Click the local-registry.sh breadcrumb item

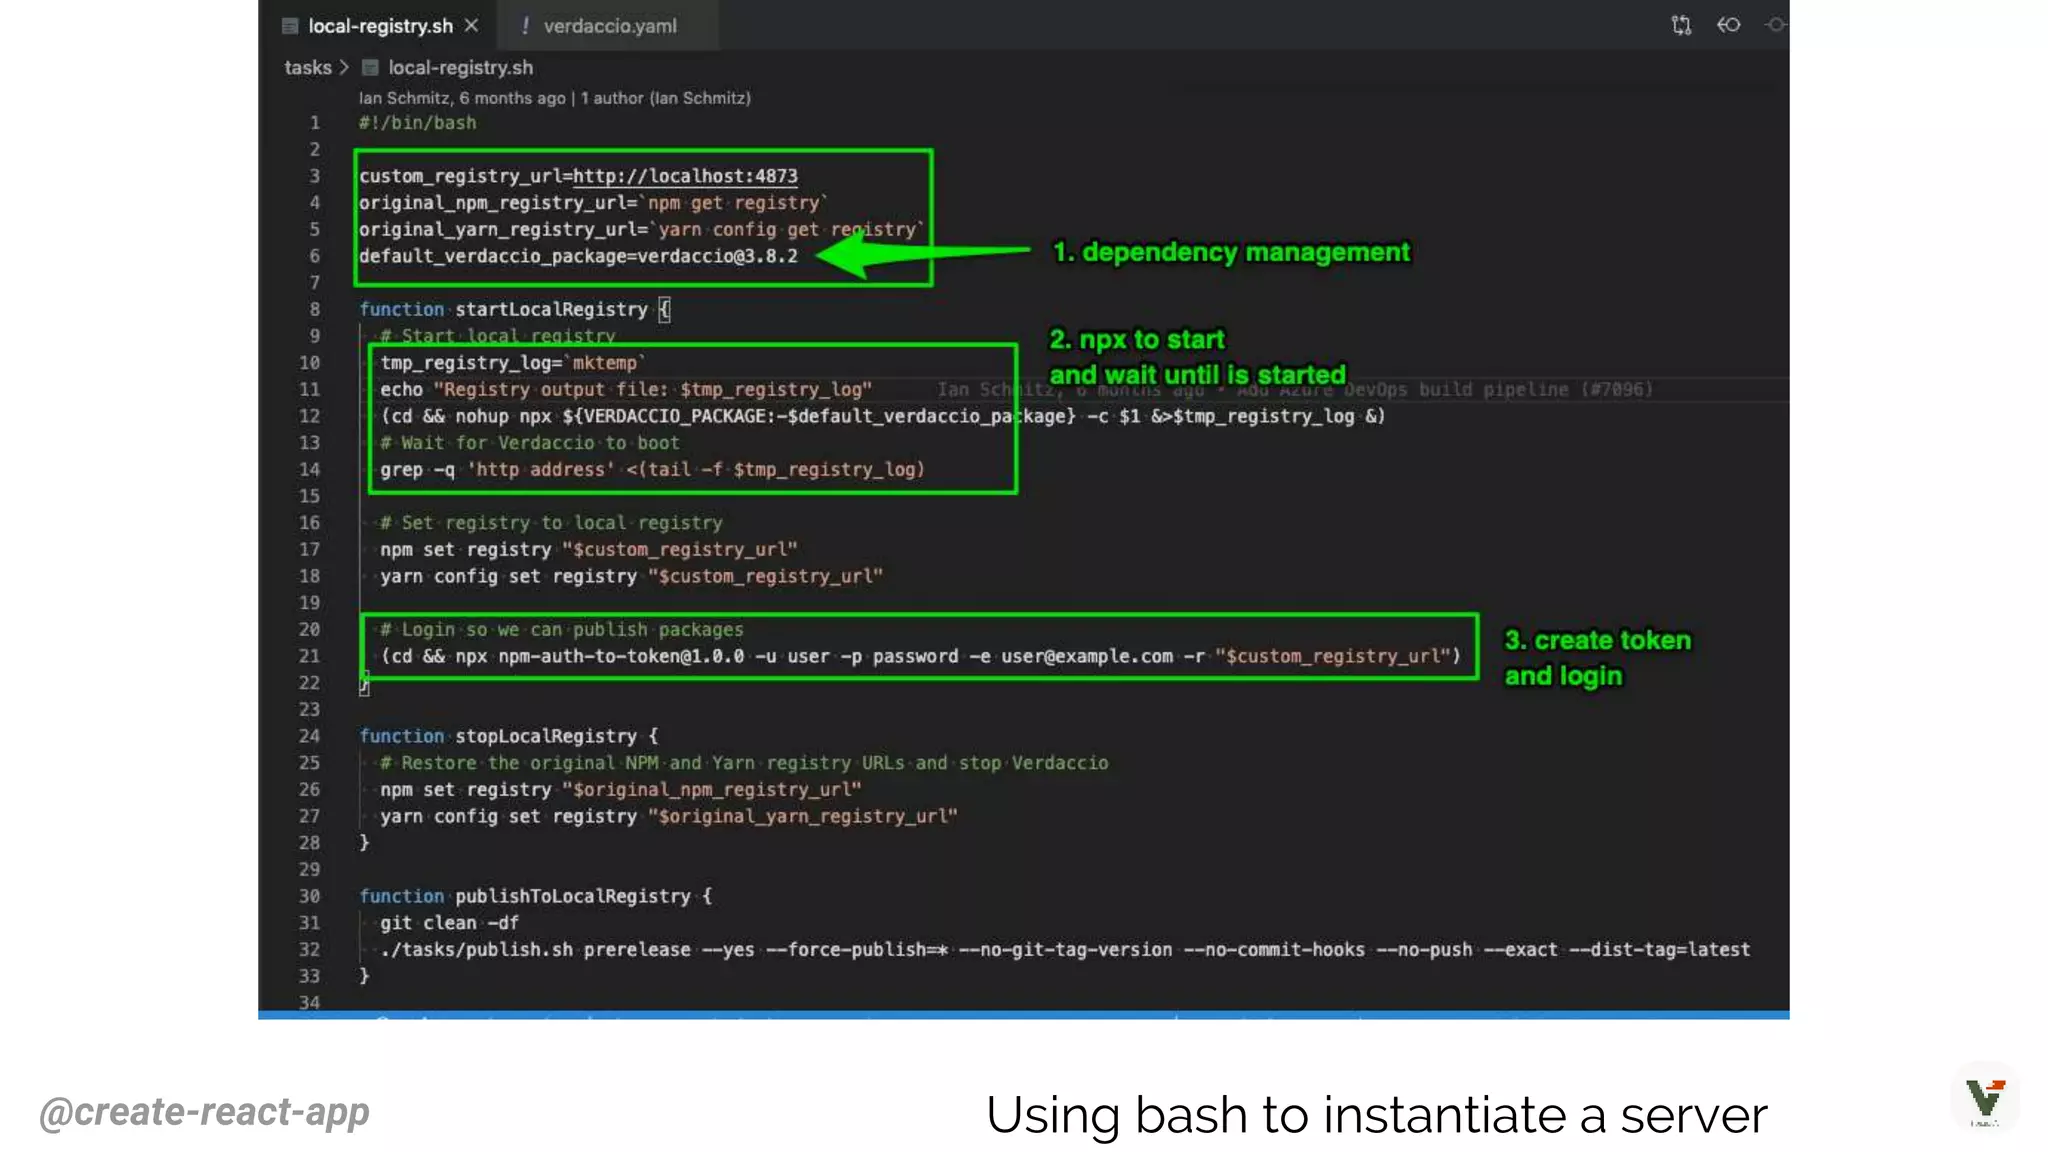point(460,68)
